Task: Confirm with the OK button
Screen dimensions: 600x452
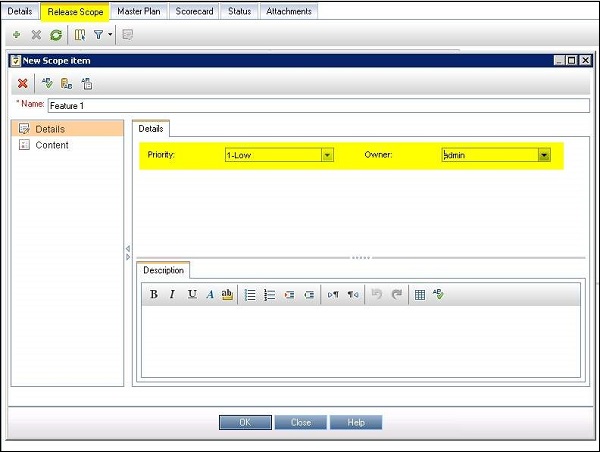Action: 245,423
